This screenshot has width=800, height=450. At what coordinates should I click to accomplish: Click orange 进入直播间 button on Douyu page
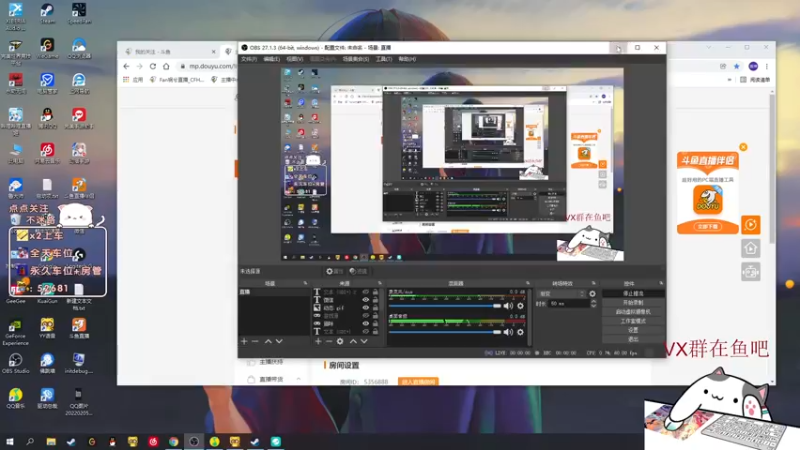pos(418,382)
